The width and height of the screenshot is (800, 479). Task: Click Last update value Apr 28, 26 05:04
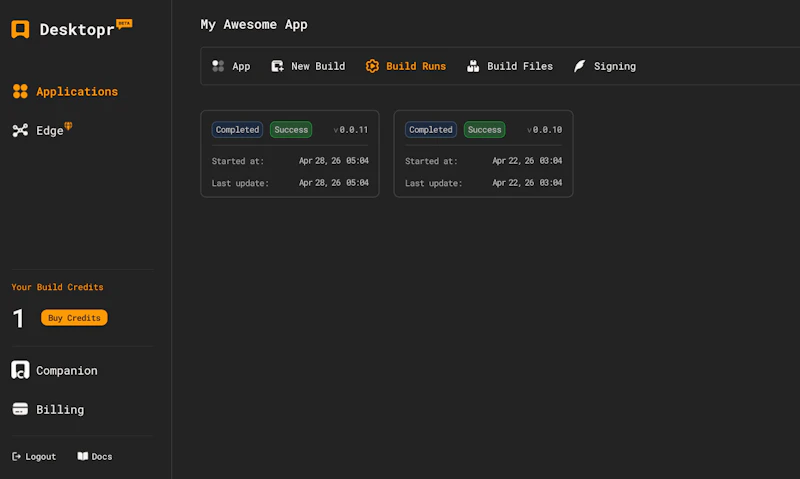pos(334,183)
